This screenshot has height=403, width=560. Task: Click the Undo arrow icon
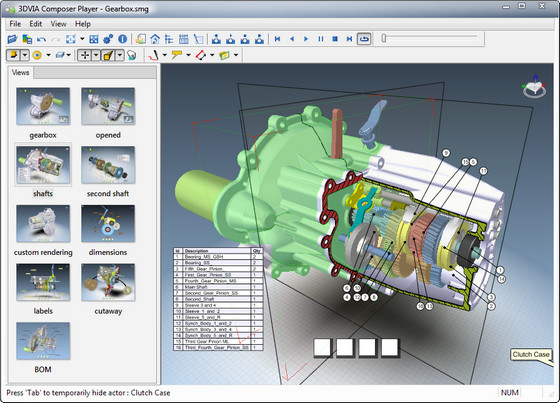pyautogui.click(x=41, y=39)
